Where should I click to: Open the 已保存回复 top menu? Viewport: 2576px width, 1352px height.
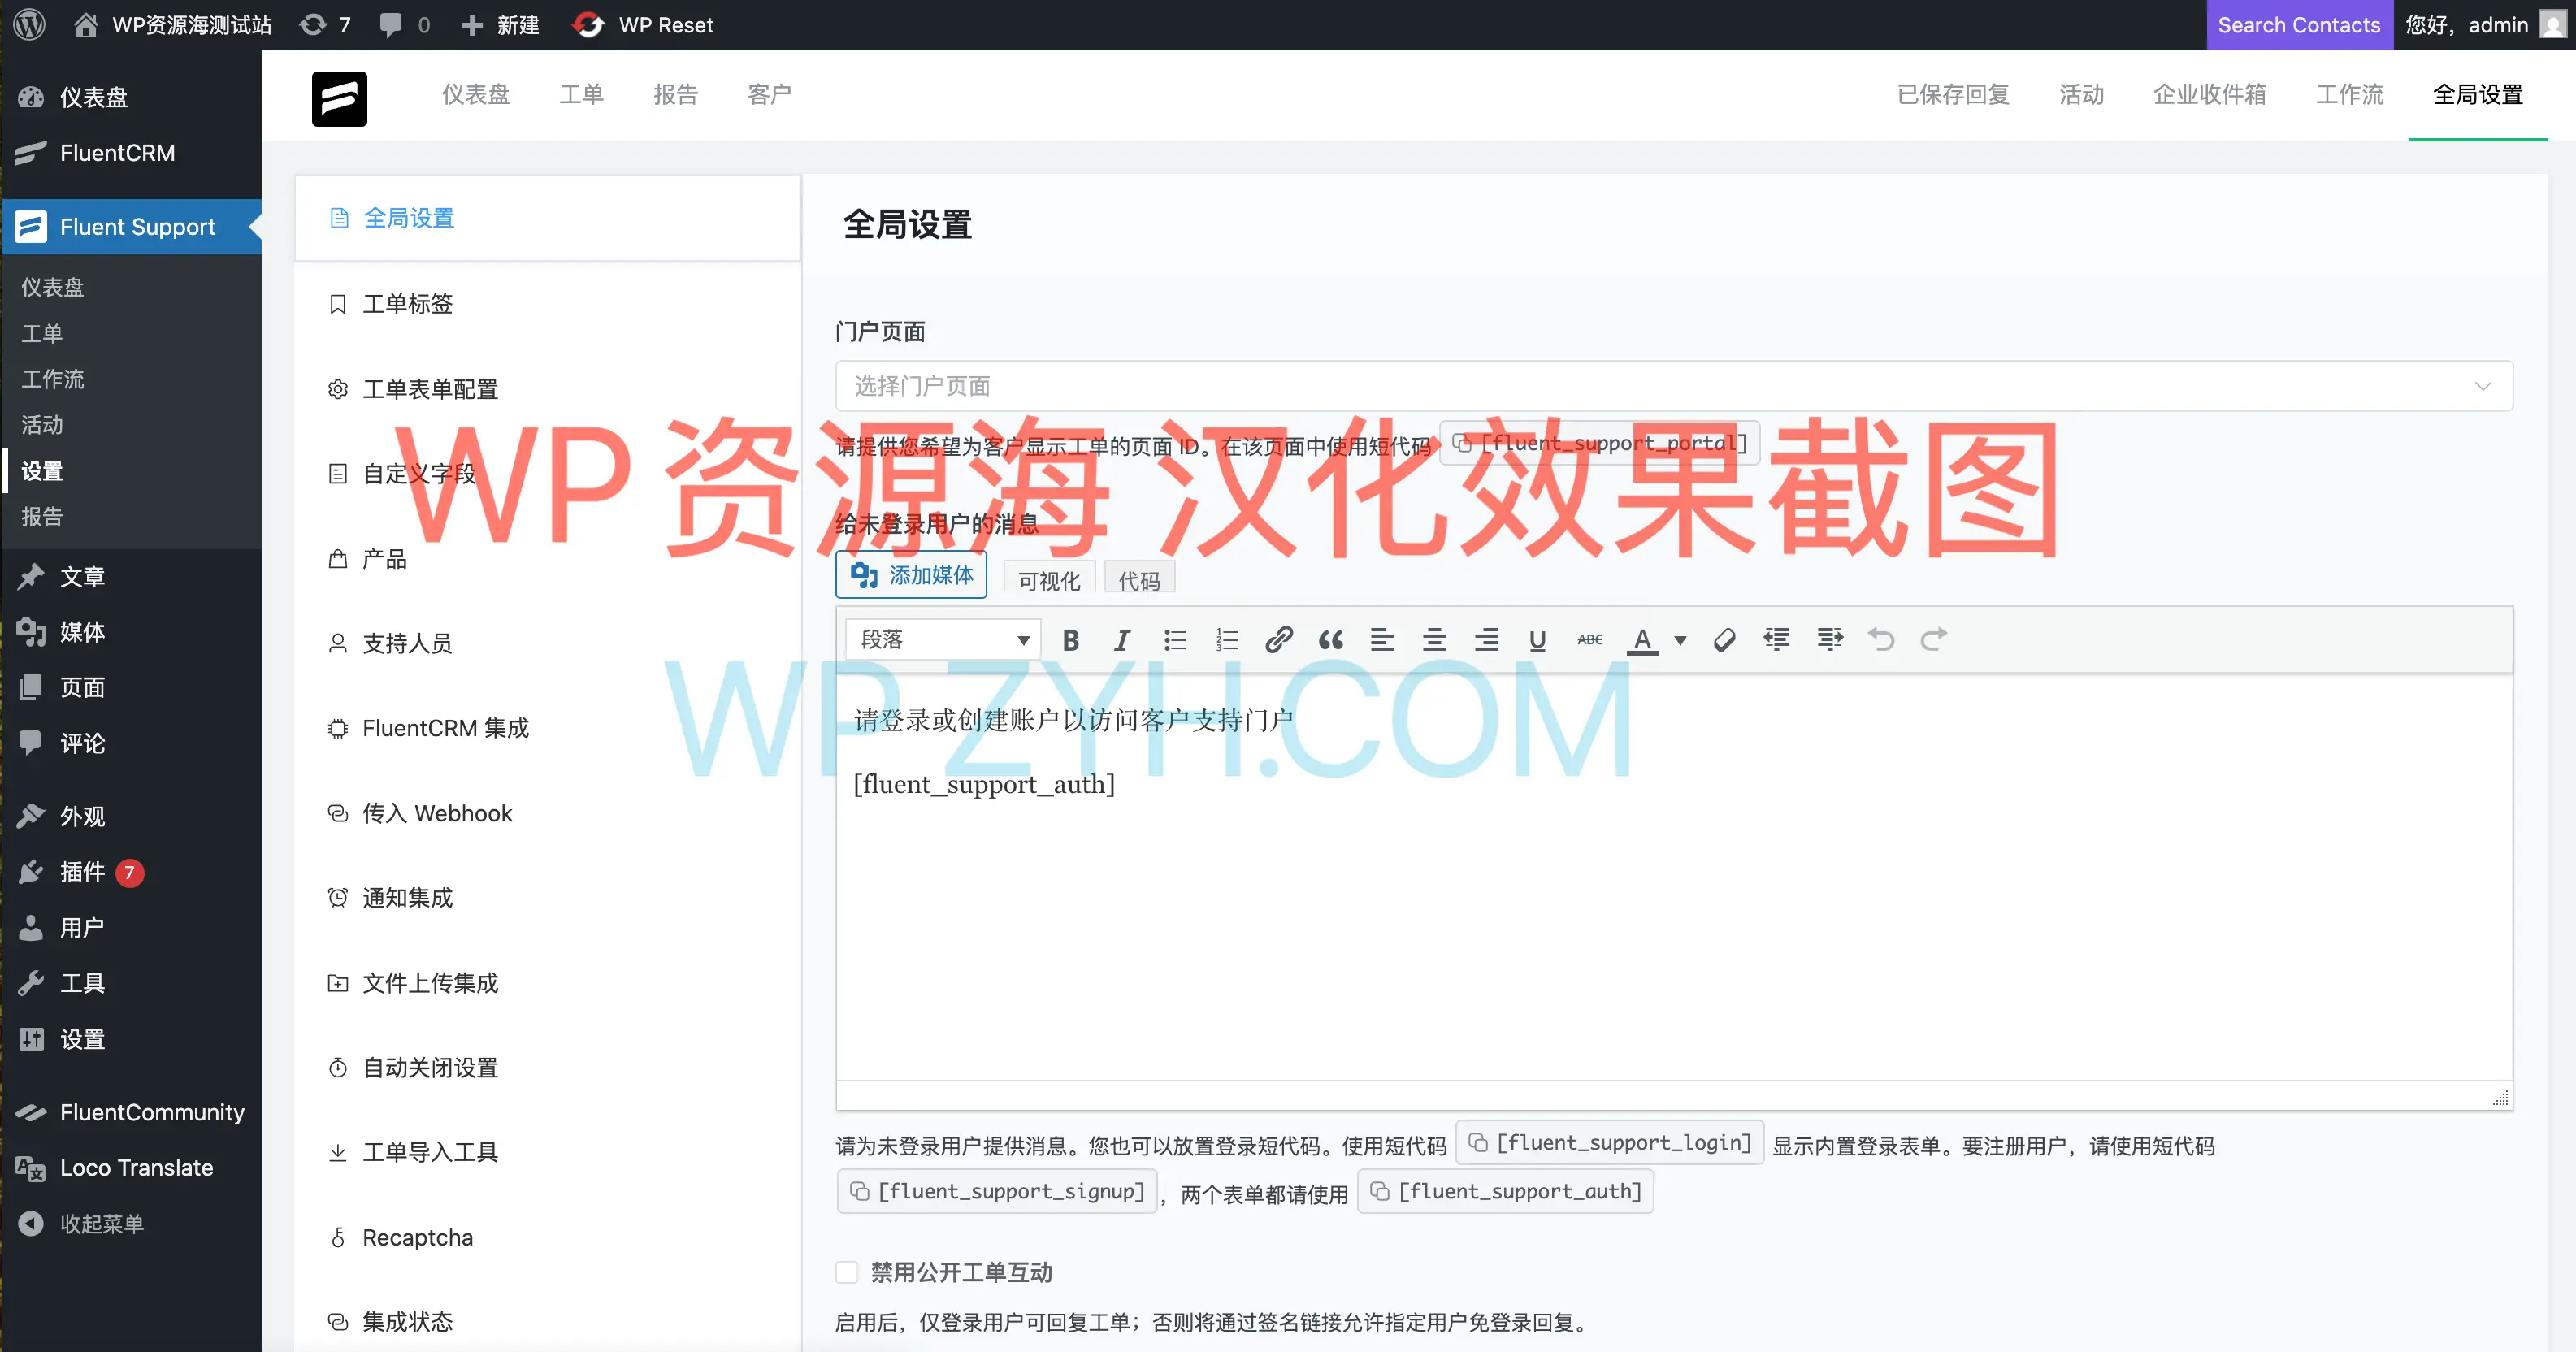click(x=1952, y=95)
